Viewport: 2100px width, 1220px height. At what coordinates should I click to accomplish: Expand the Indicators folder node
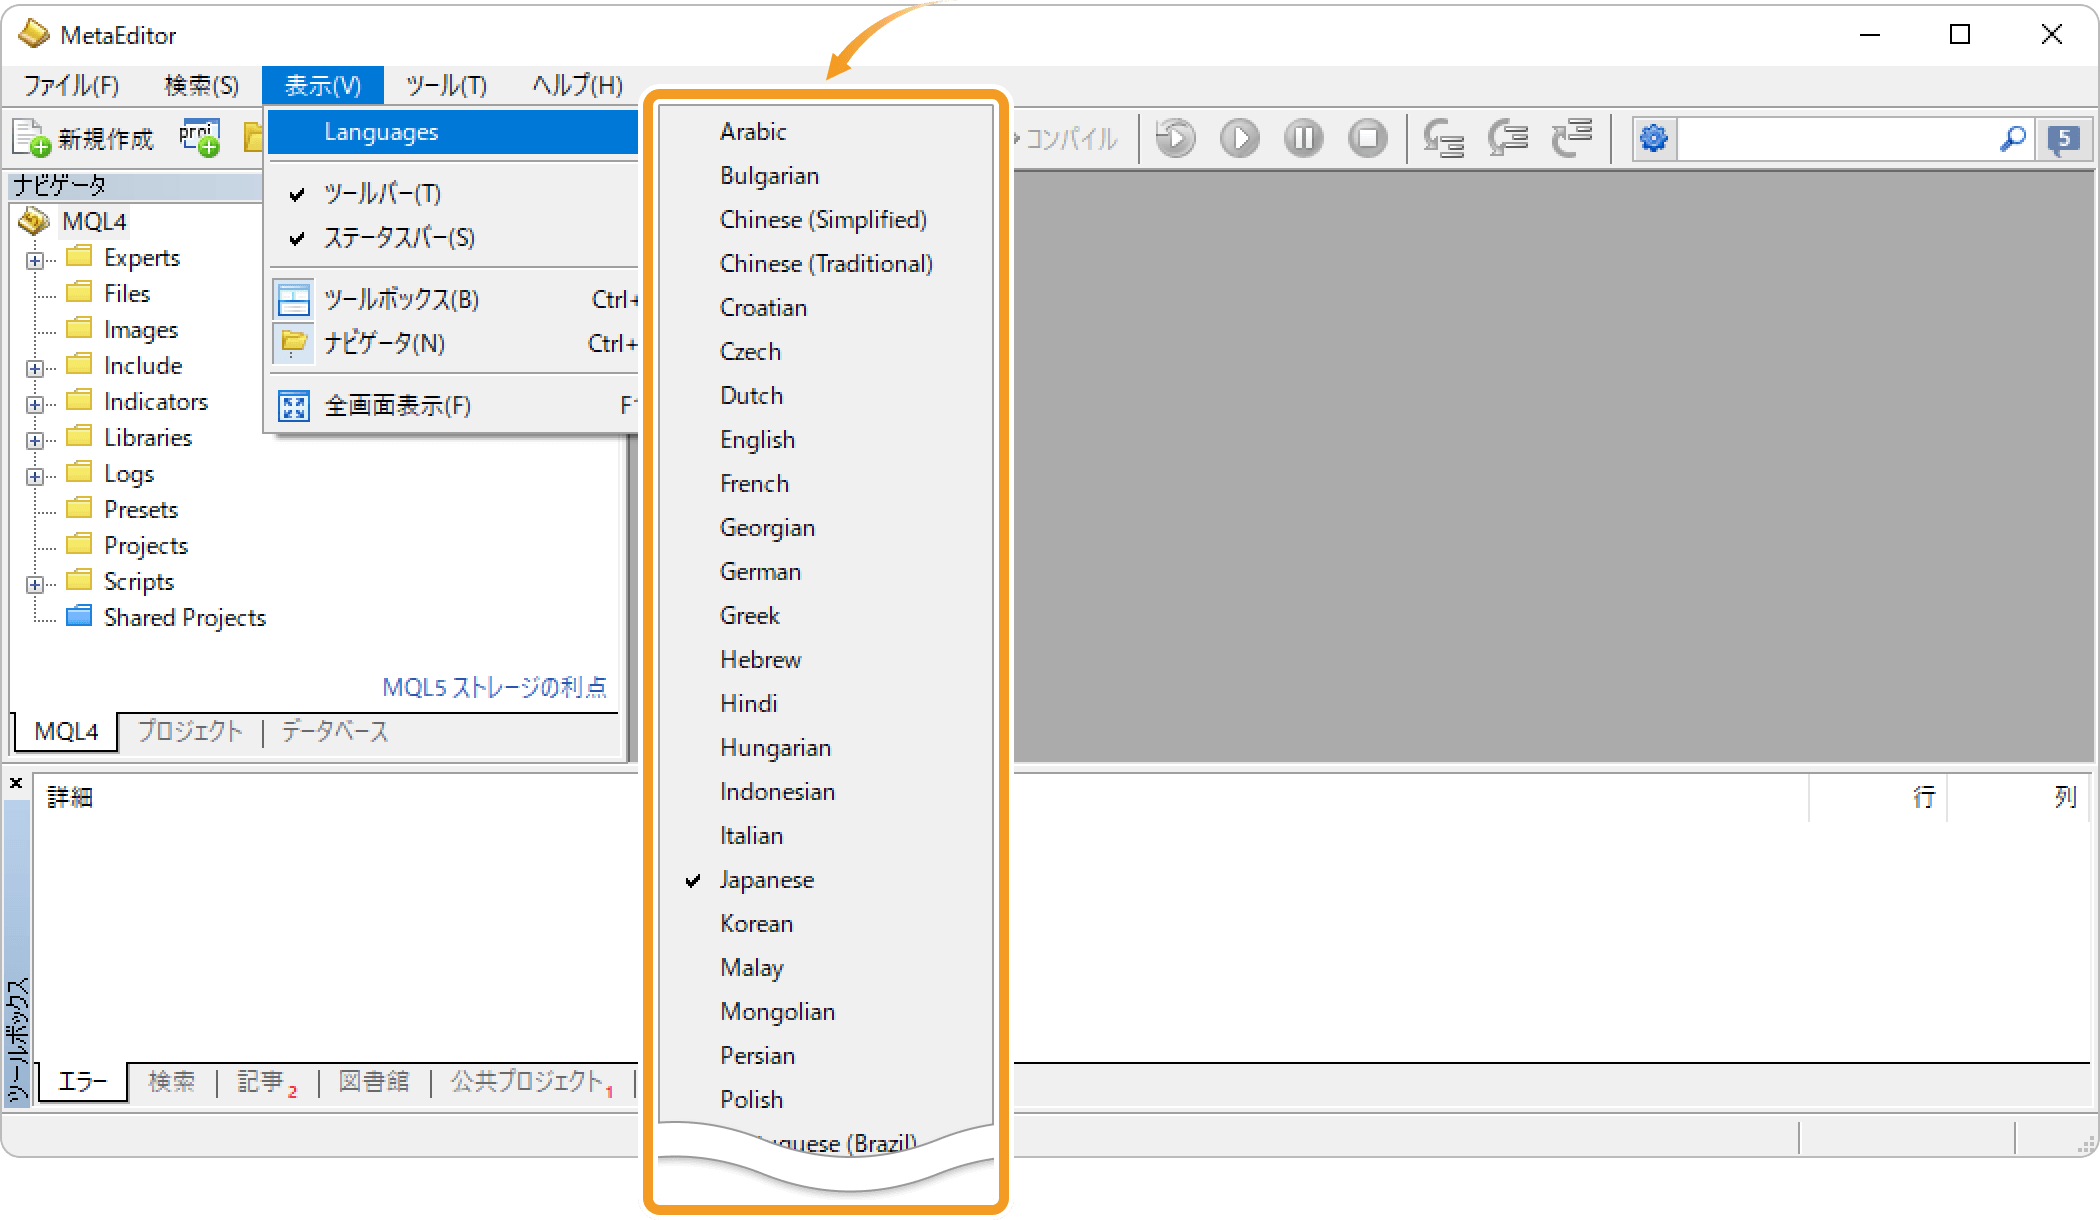35,404
